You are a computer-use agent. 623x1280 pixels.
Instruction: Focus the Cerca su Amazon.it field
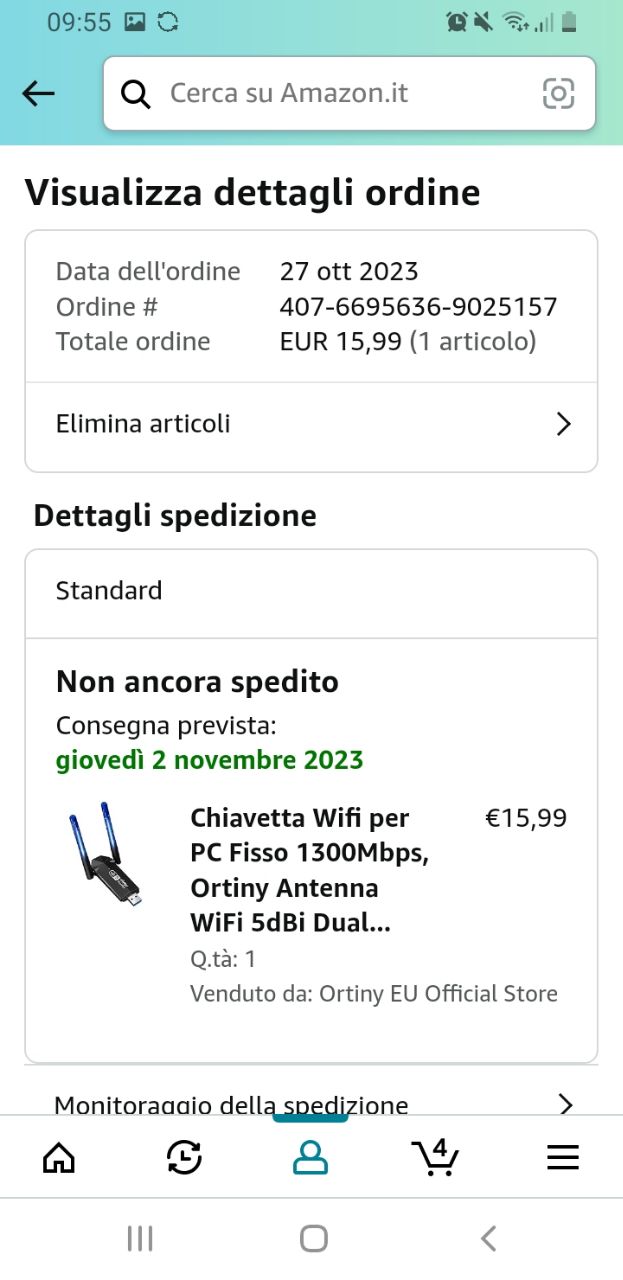point(340,94)
